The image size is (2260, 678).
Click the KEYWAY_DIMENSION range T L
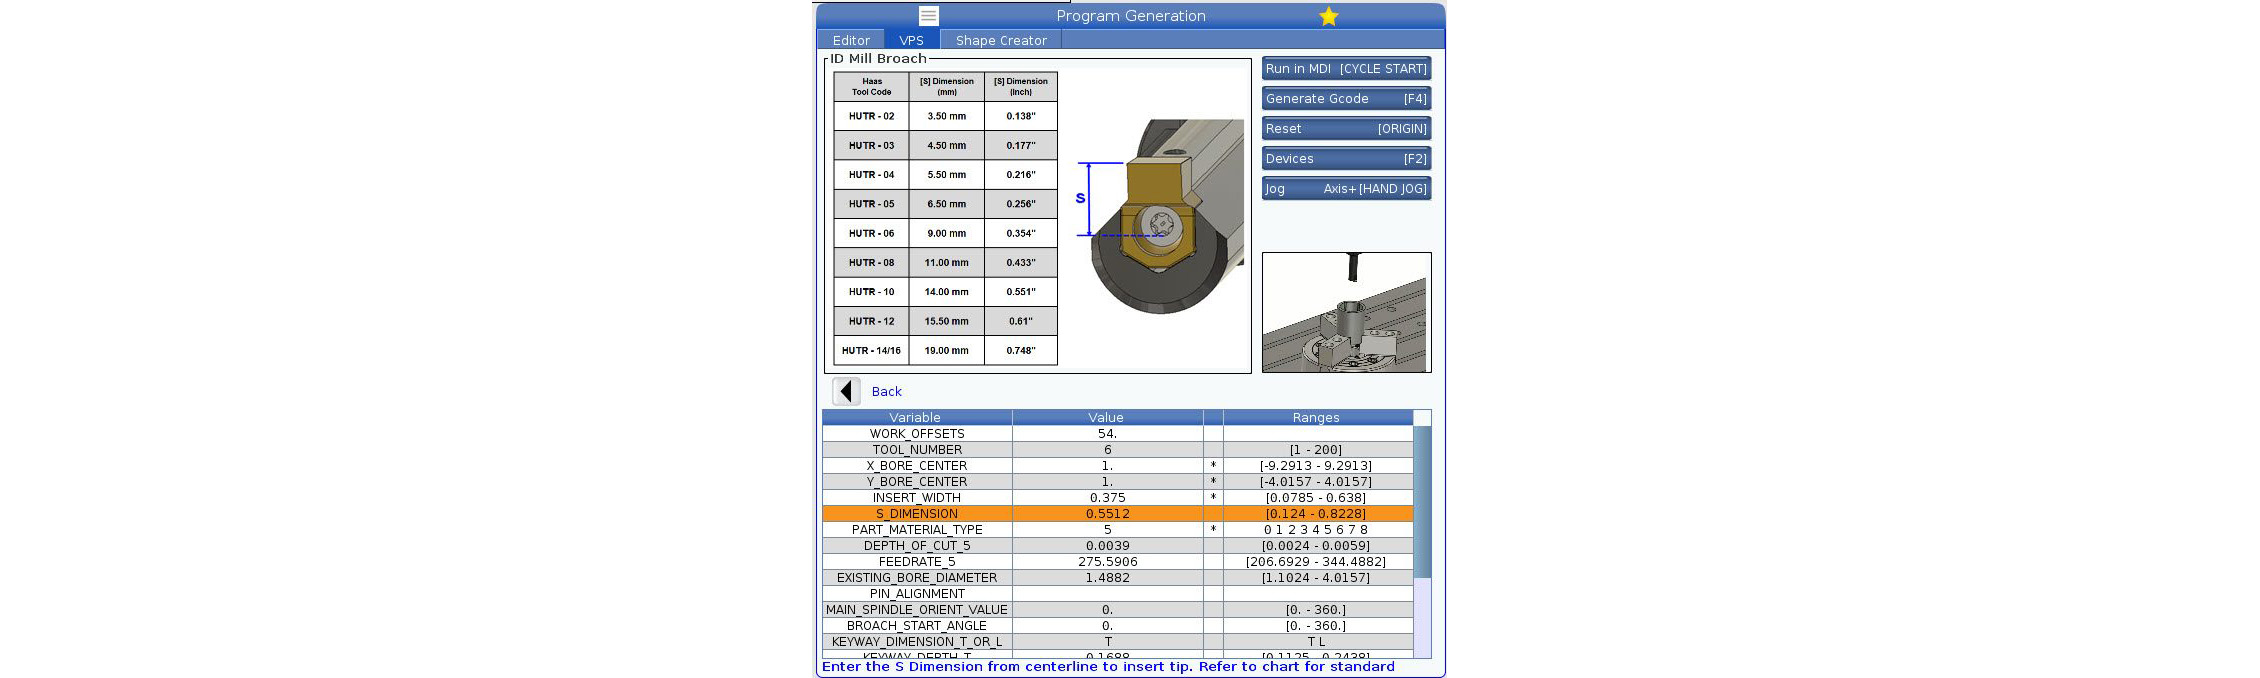(x=1317, y=642)
